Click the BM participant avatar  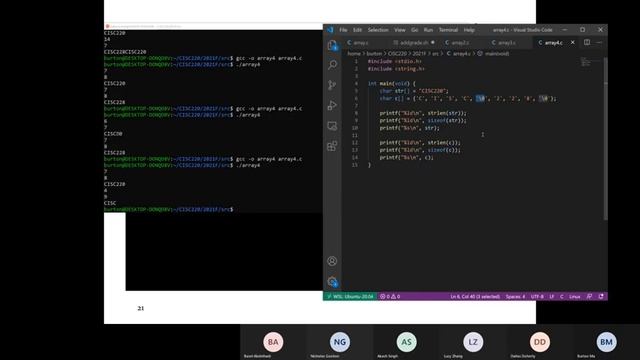tap(606, 342)
